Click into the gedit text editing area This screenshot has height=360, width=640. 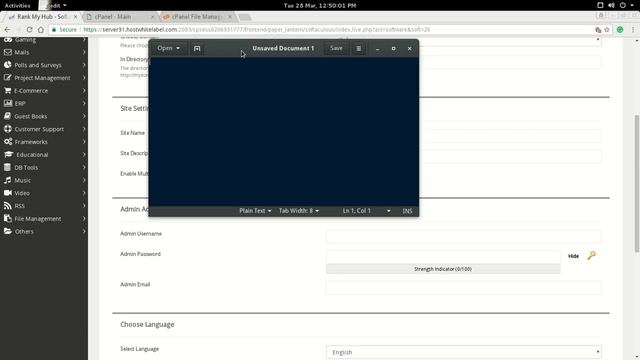pos(284,131)
